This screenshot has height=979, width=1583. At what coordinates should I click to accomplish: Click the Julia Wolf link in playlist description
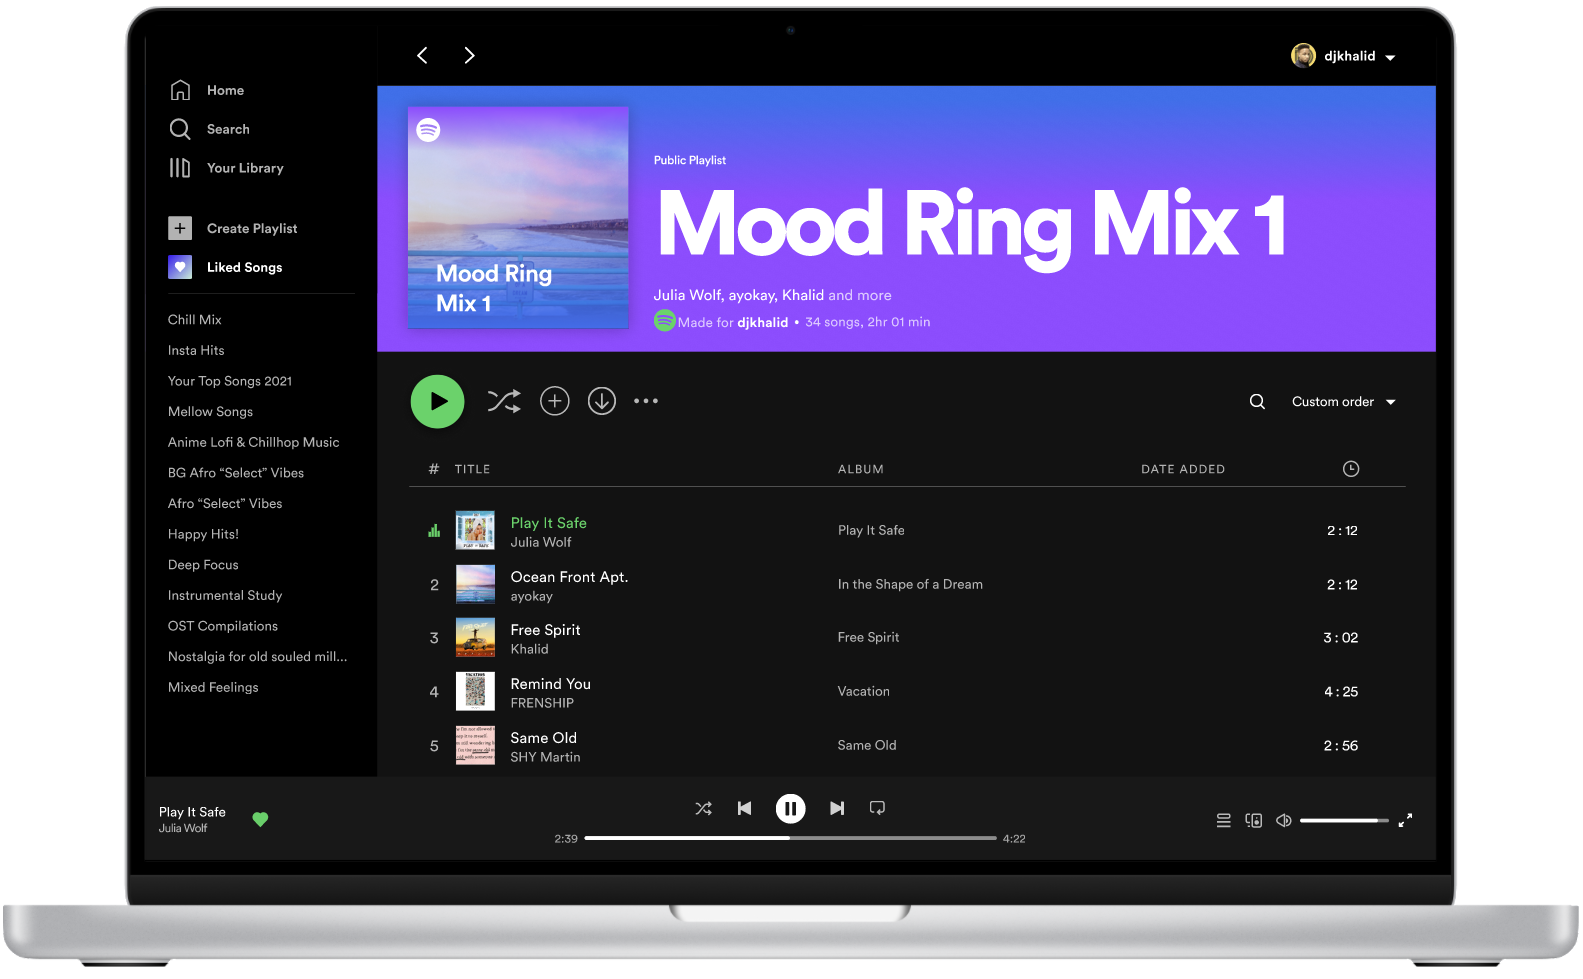point(687,295)
